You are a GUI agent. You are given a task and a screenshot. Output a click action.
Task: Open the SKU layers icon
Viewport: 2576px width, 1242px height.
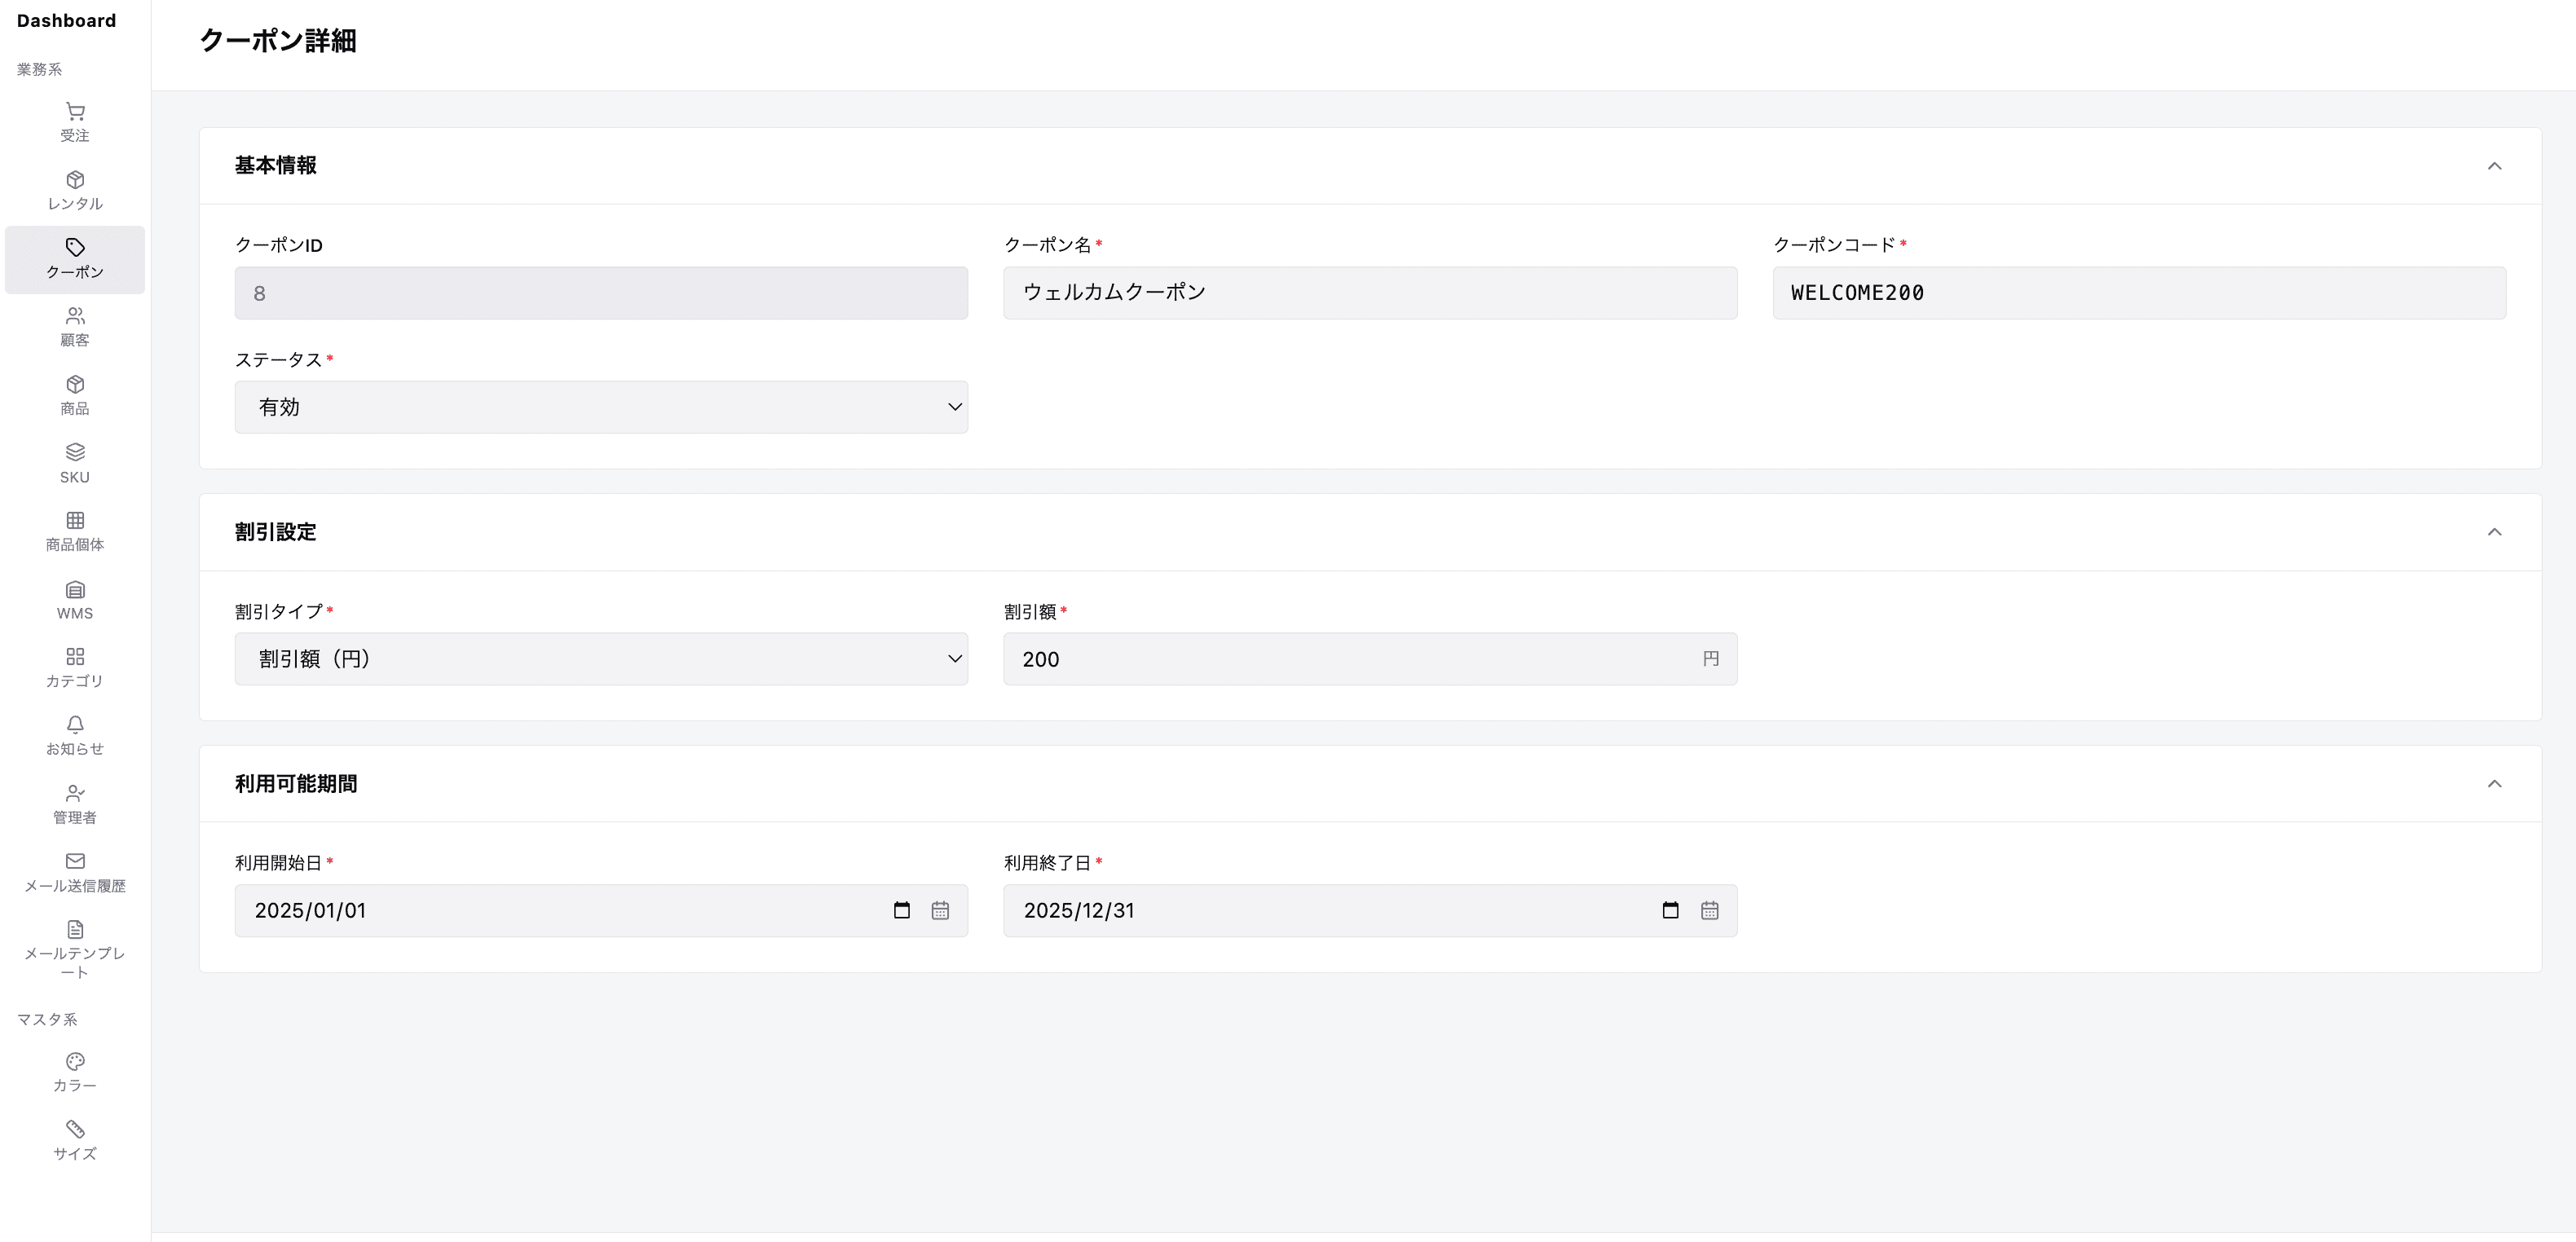tap(75, 452)
